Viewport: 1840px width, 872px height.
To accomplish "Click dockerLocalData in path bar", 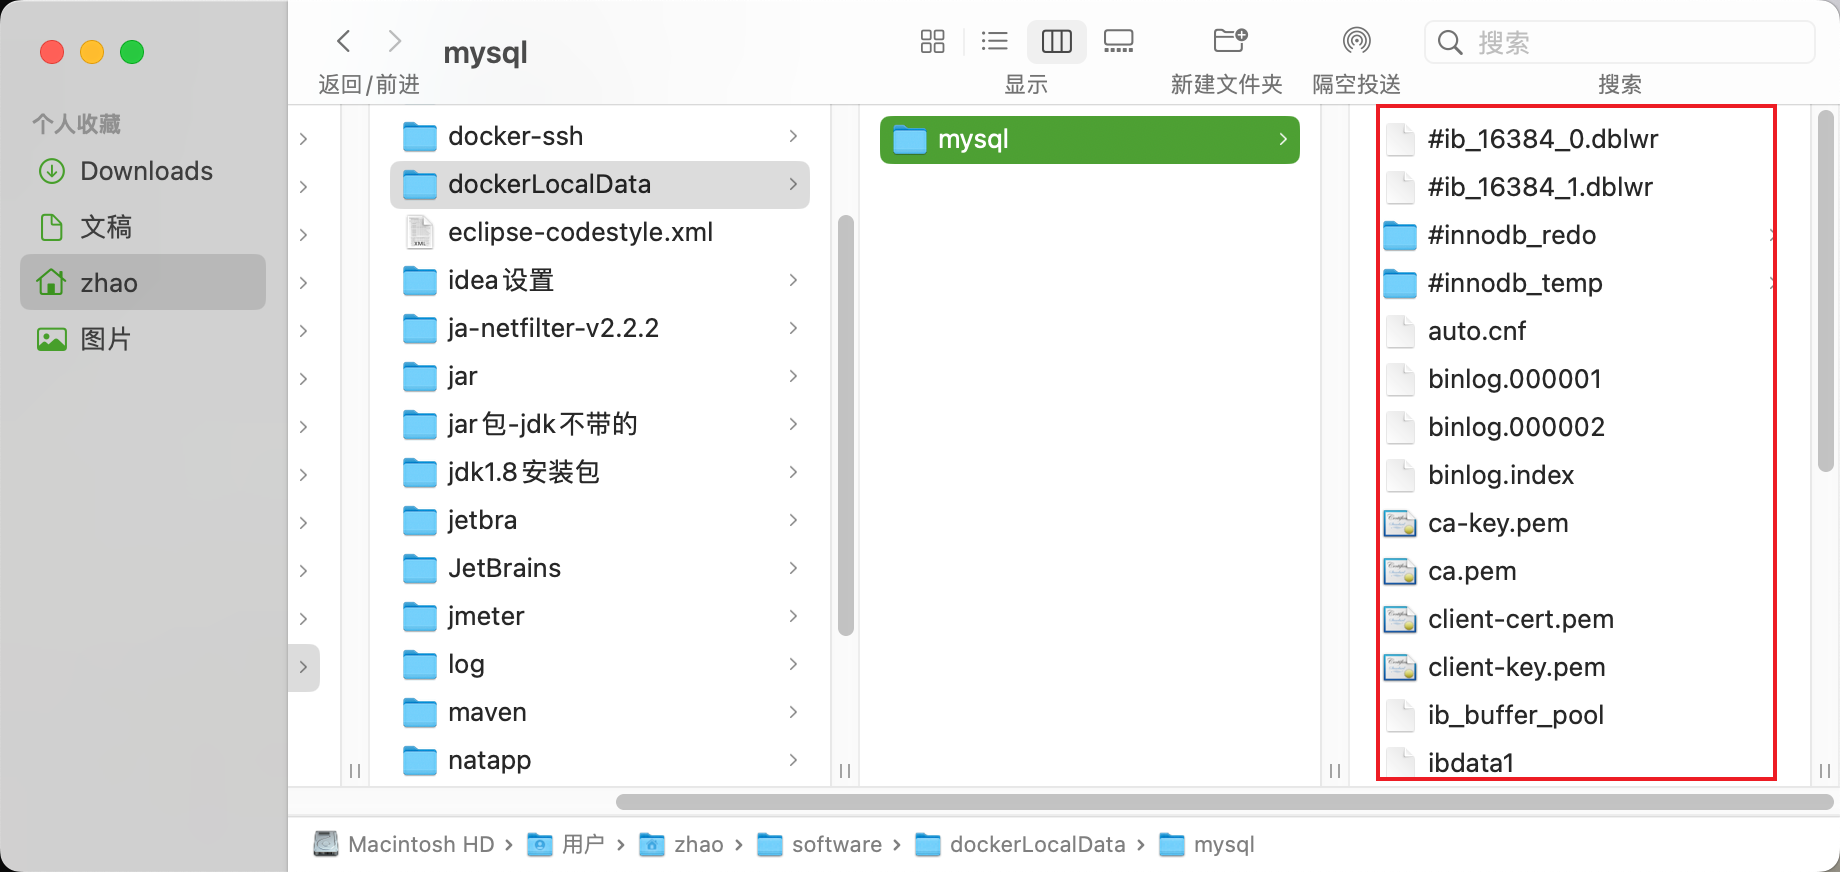I will click(1021, 845).
